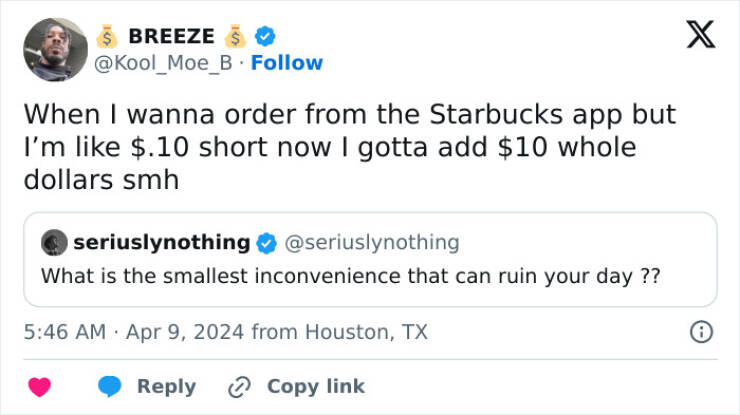Click the chain link icon

pyautogui.click(x=237, y=386)
